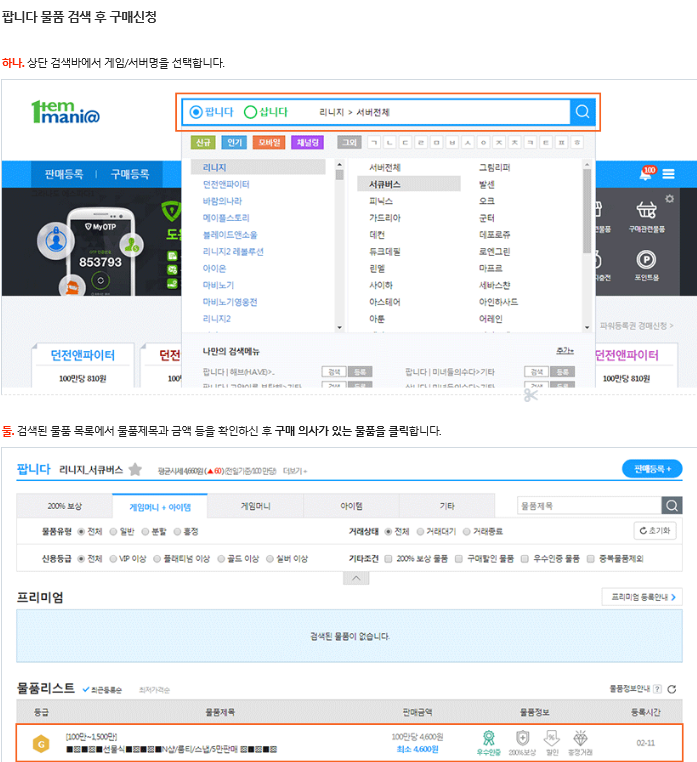Collapse the filter panel with up chevron
Viewport: 697px width, 762px height.
point(356,578)
